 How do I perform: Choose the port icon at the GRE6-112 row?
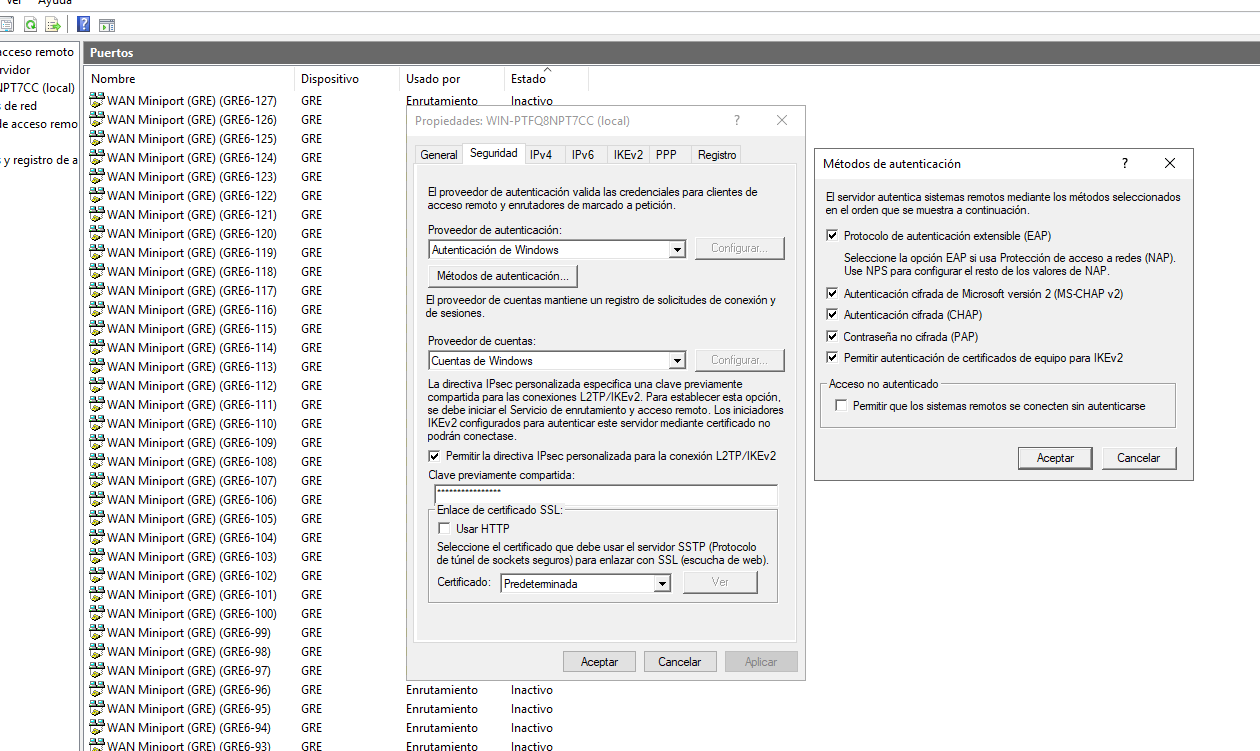pos(97,386)
